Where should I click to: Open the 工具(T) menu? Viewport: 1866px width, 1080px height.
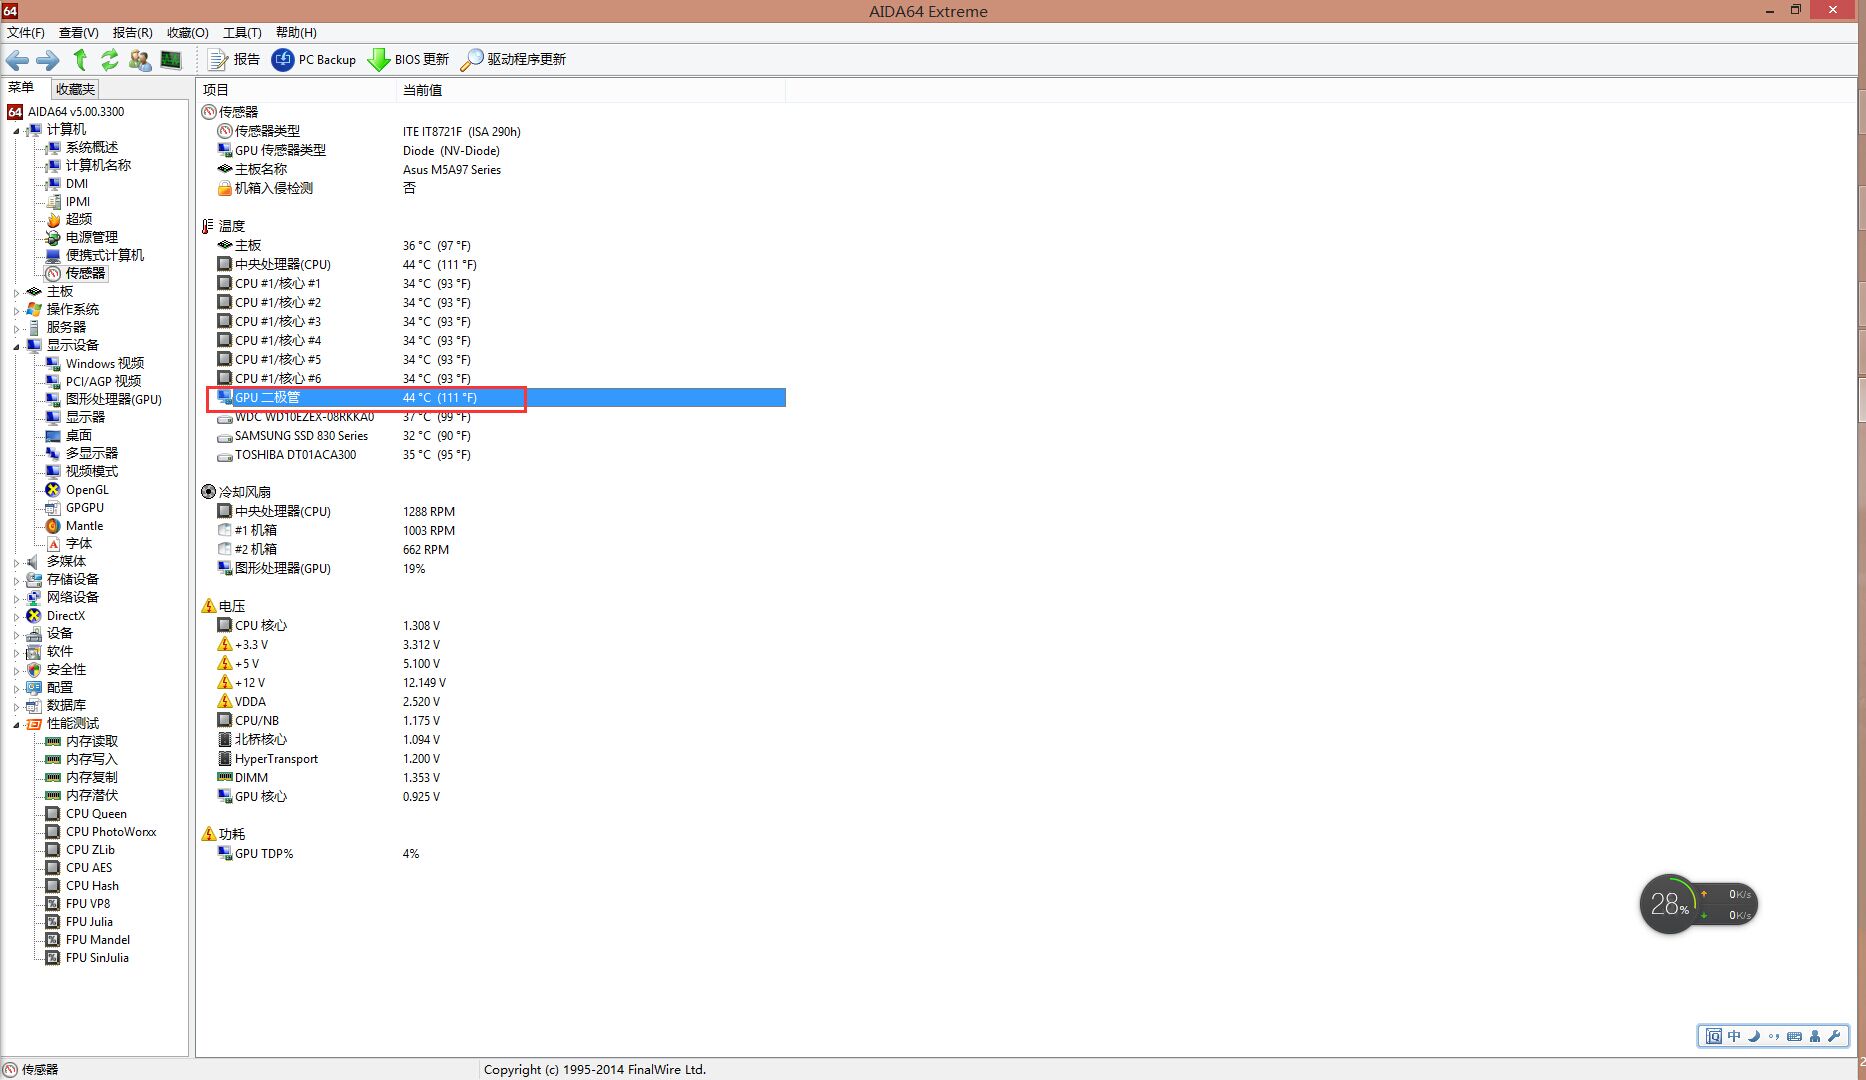(x=241, y=33)
